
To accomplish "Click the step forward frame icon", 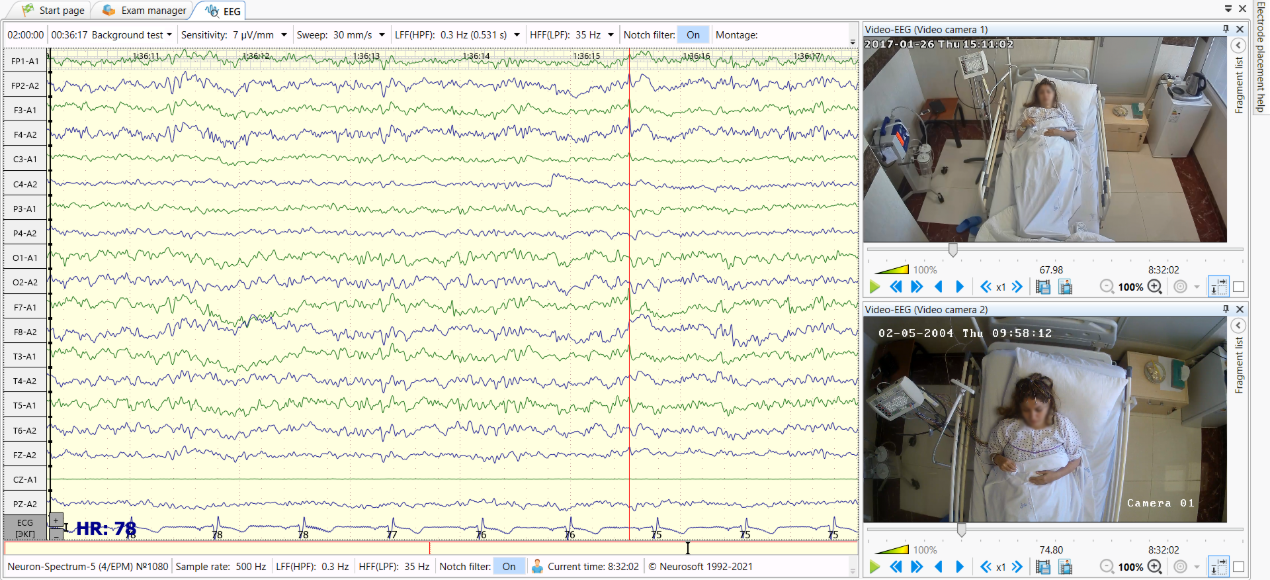I will click(x=960, y=287).
